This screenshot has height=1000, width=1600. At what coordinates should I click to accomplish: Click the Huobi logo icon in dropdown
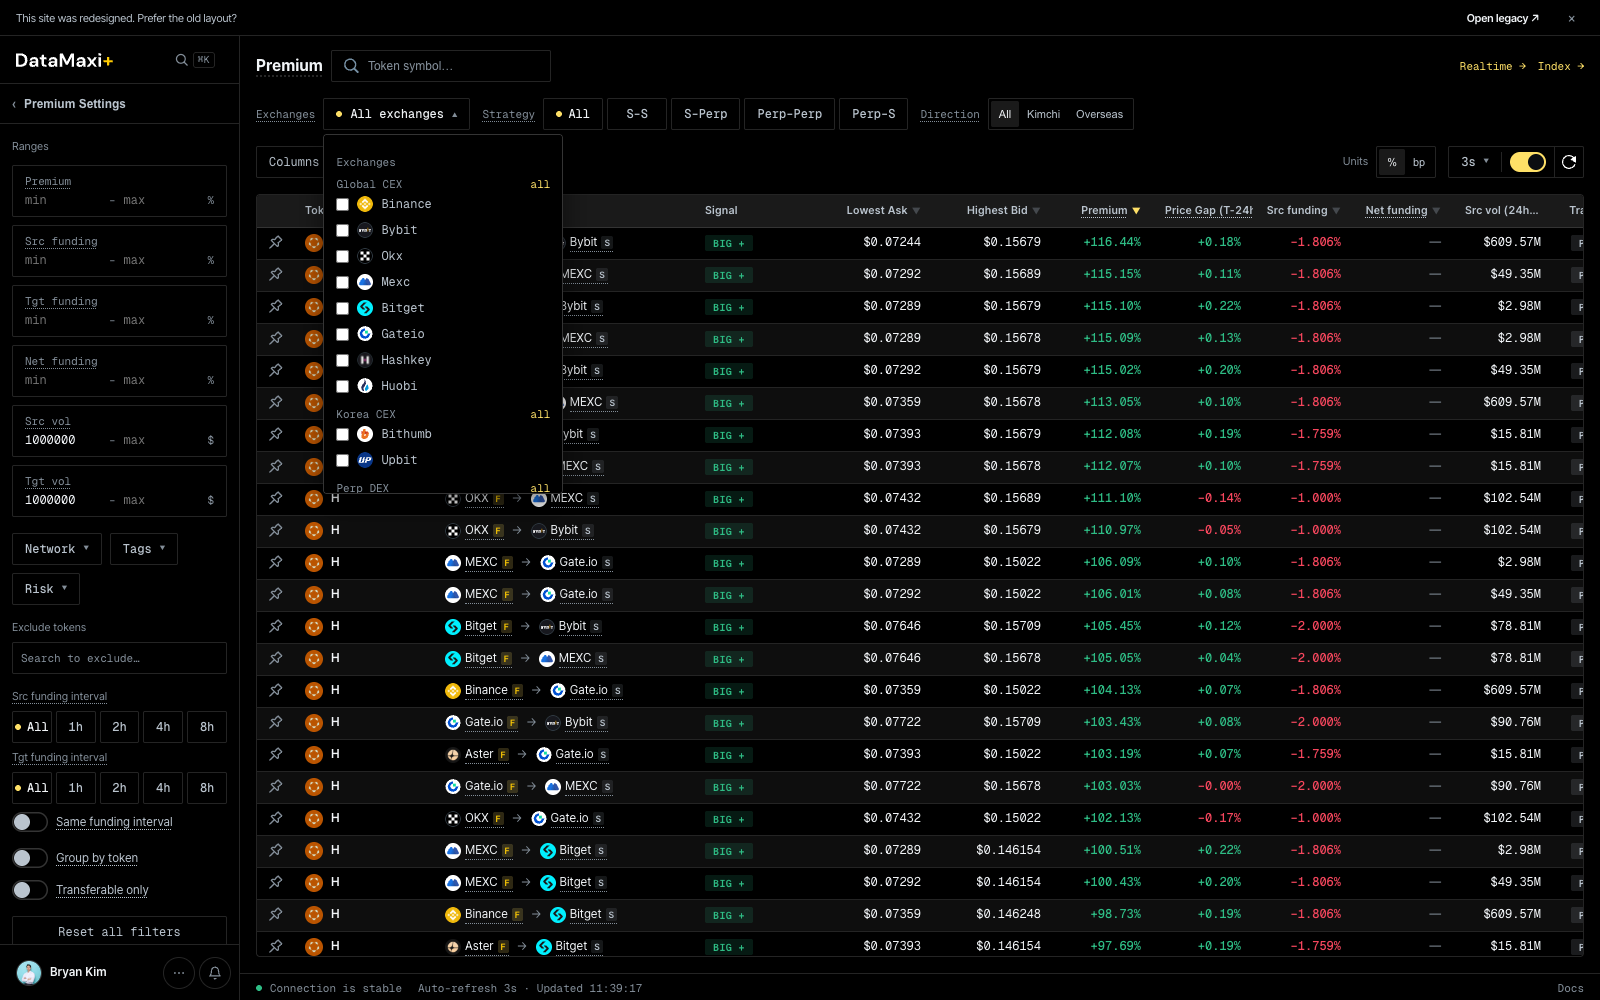pos(365,386)
